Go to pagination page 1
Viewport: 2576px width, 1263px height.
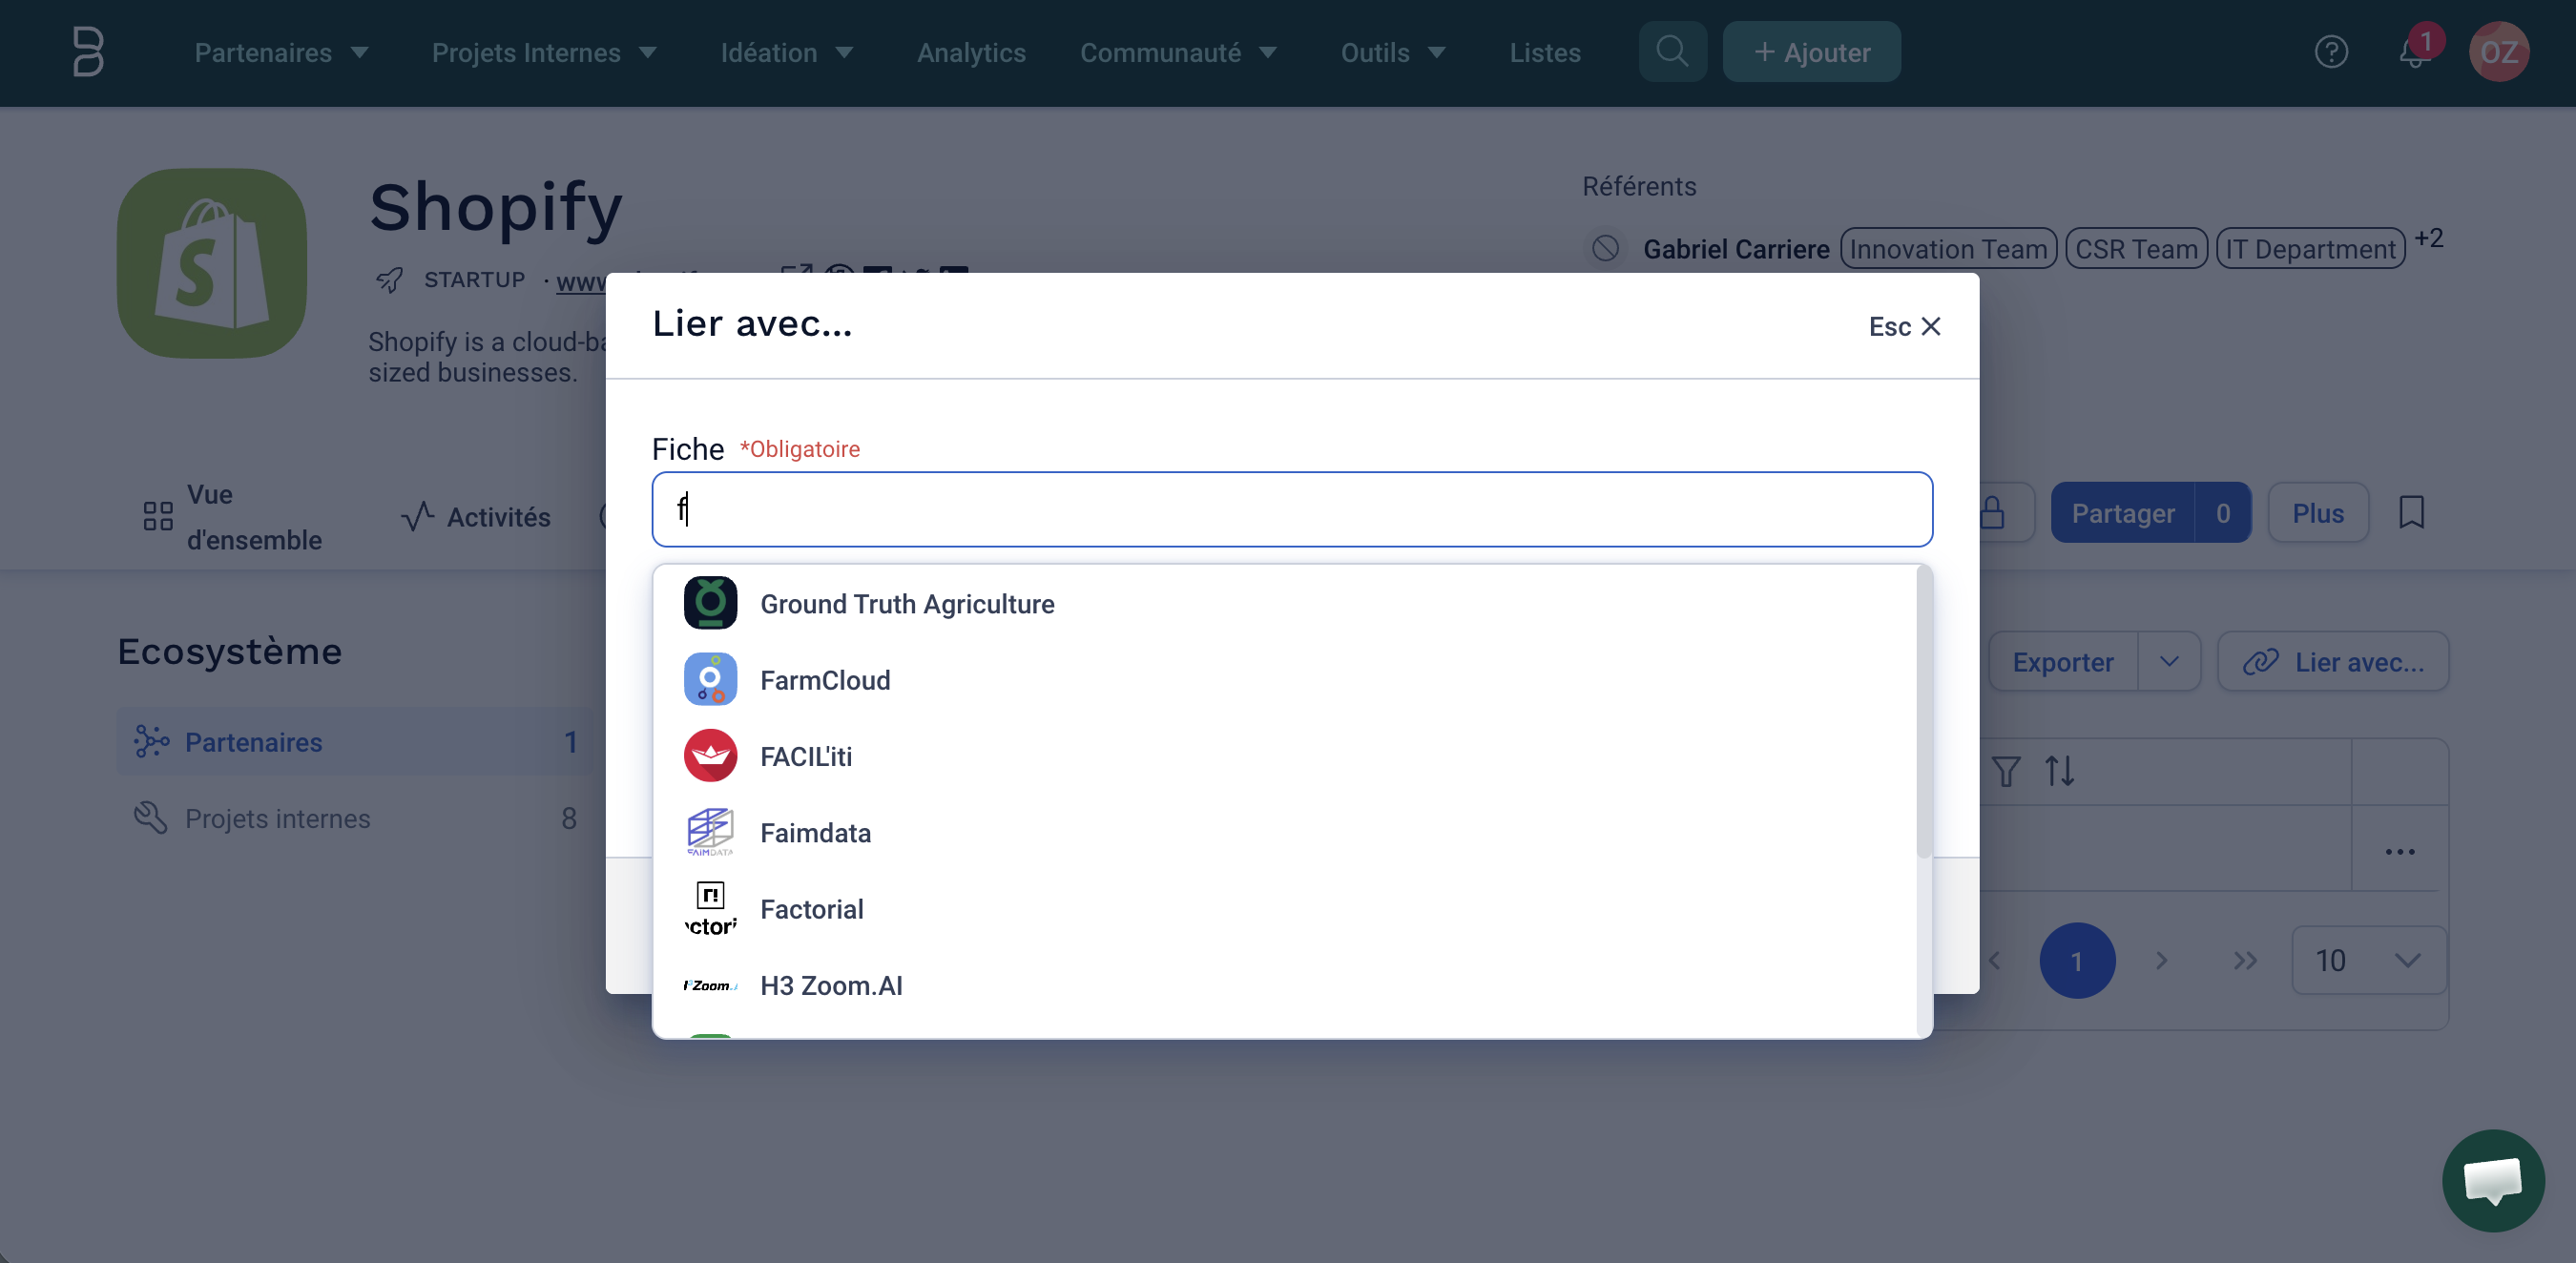(x=2077, y=960)
